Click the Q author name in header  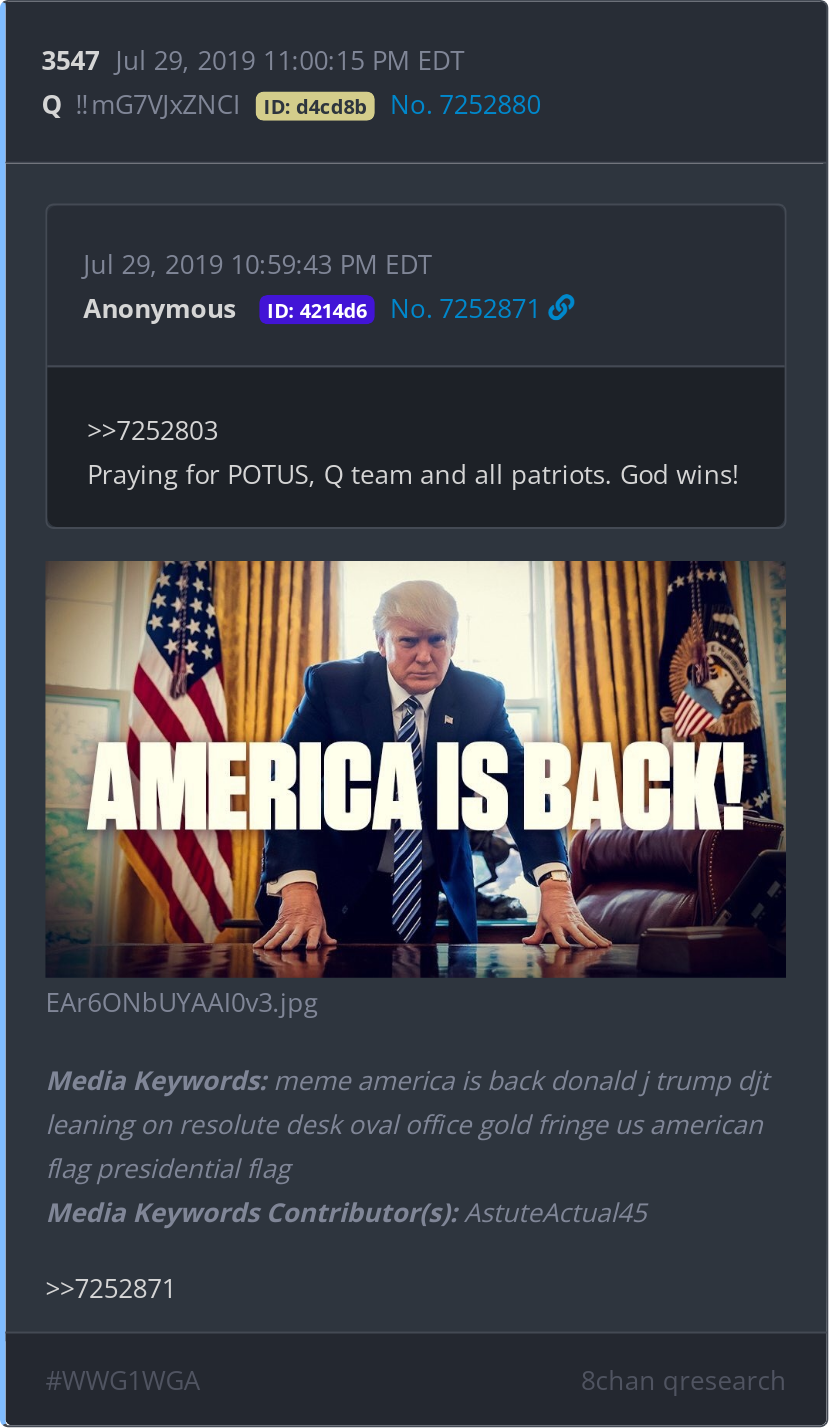click(52, 106)
